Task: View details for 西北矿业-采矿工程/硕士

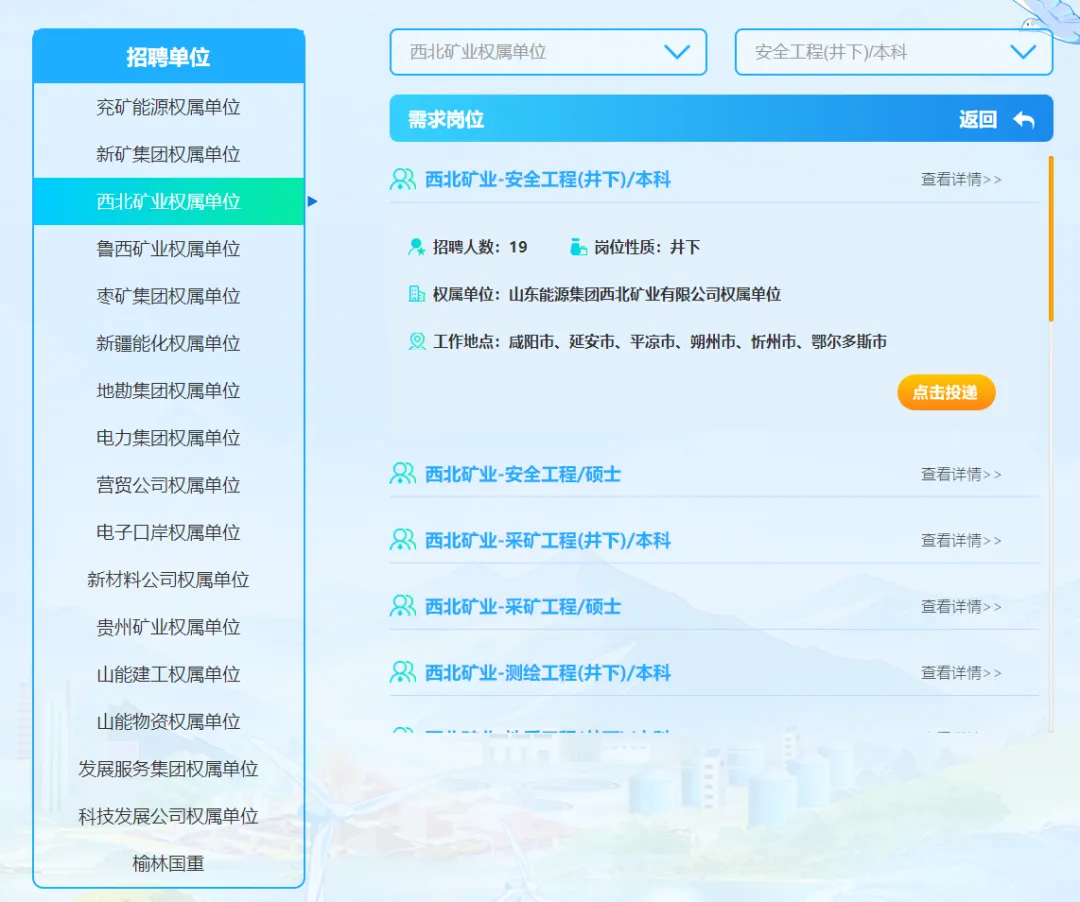Action: pyautogui.click(x=962, y=607)
